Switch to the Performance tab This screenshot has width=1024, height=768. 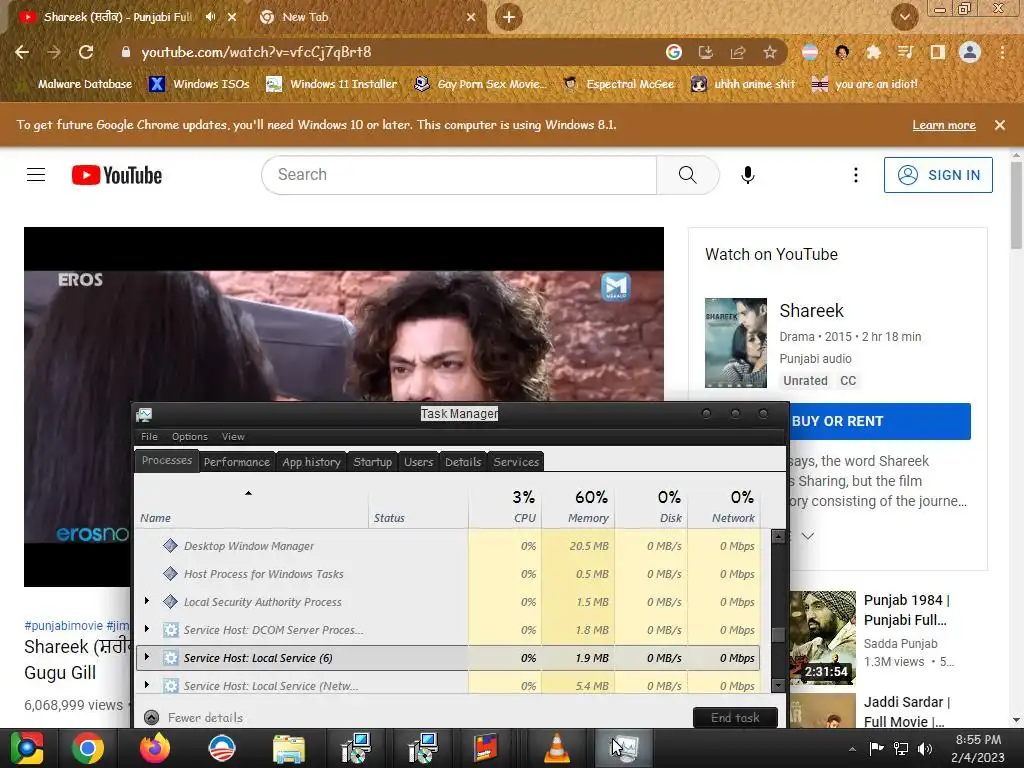pyautogui.click(x=236, y=462)
